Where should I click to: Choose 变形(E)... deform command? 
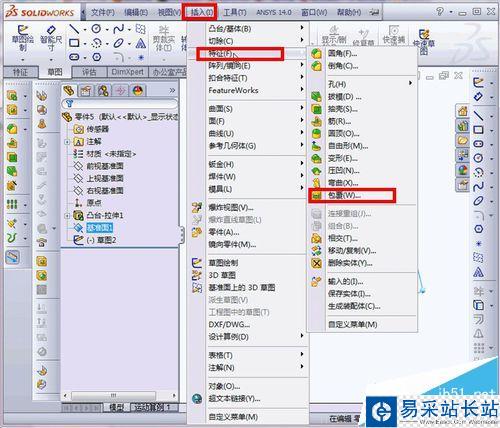[343, 158]
